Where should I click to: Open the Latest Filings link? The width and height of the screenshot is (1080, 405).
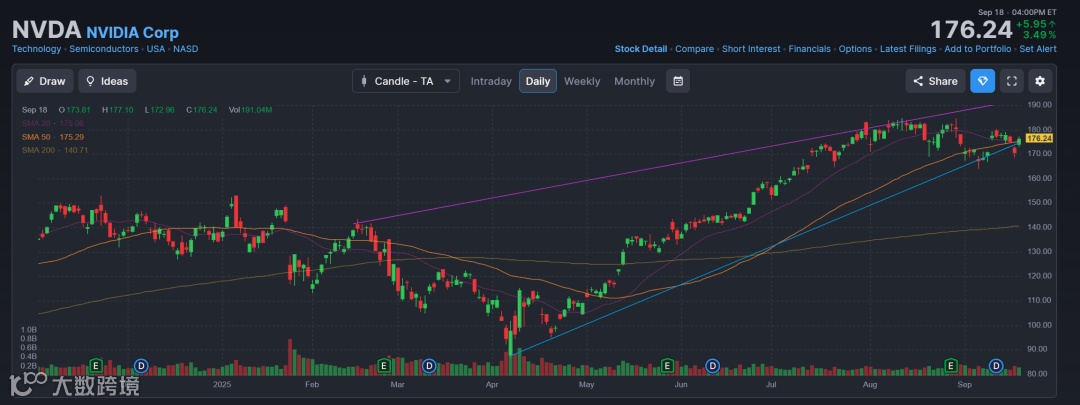tap(908, 48)
